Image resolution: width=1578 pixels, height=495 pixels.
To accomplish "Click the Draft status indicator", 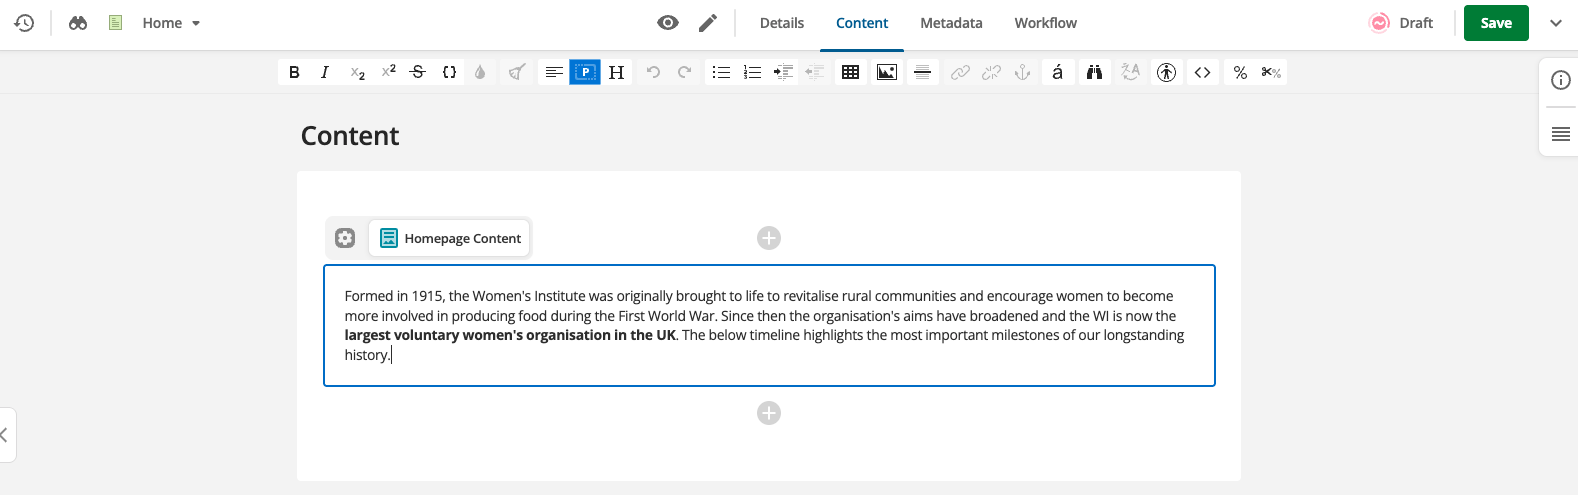I will coord(1401,23).
